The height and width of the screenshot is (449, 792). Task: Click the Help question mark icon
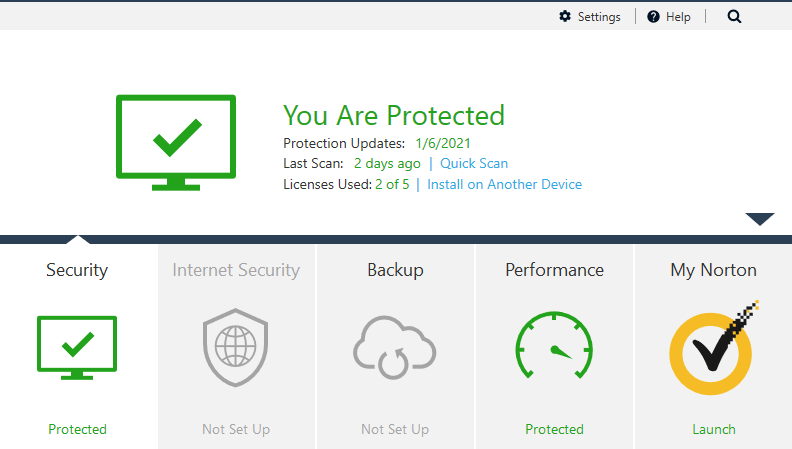pyautogui.click(x=653, y=16)
